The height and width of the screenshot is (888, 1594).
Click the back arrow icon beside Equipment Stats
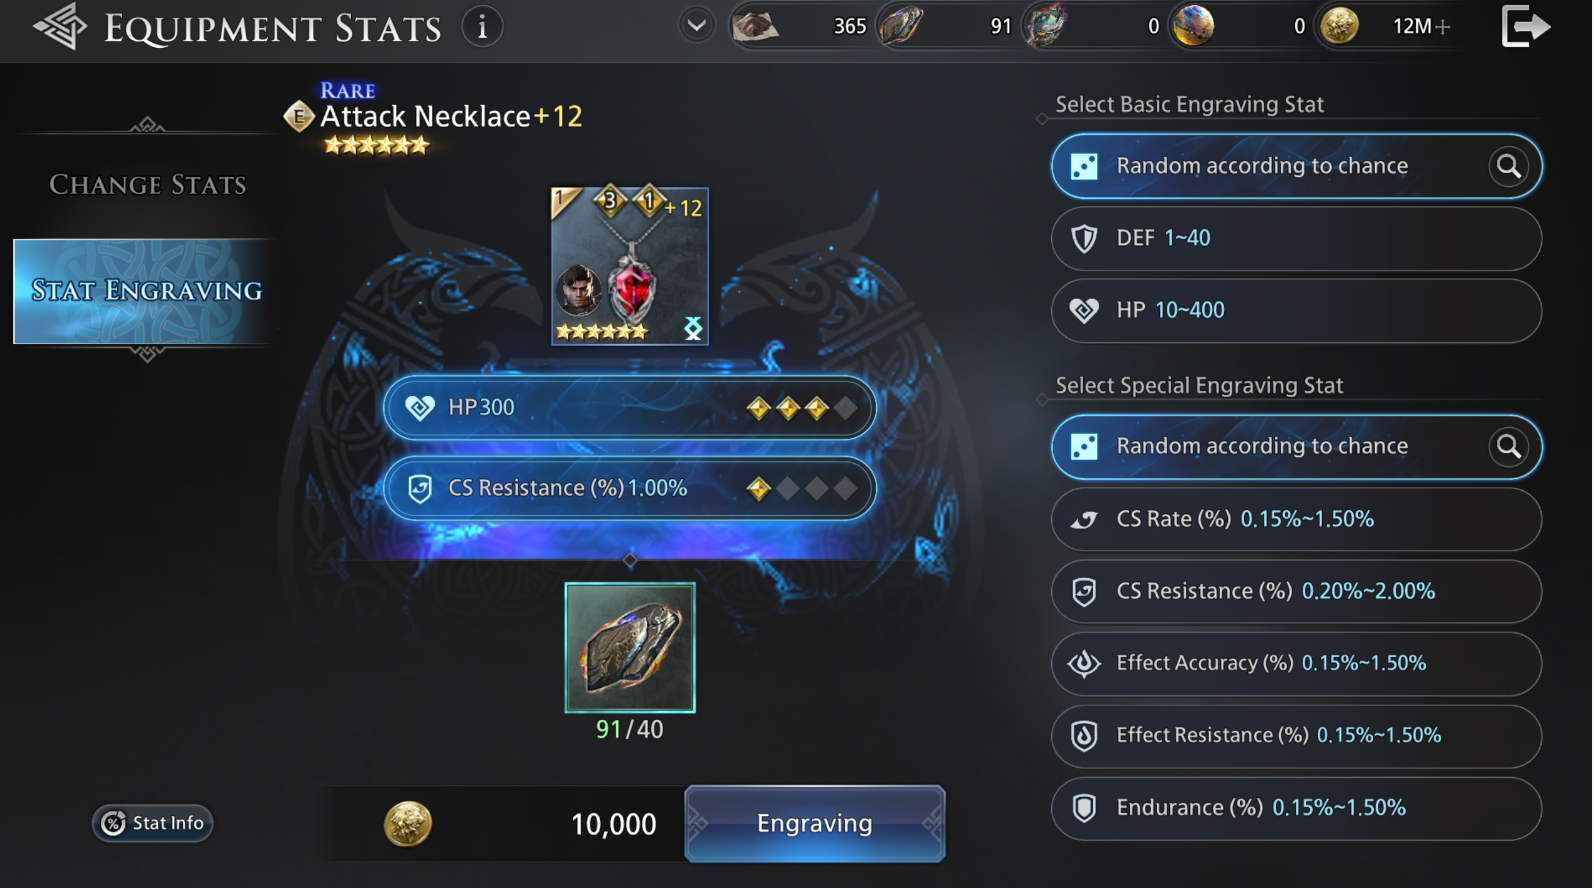point(60,27)
